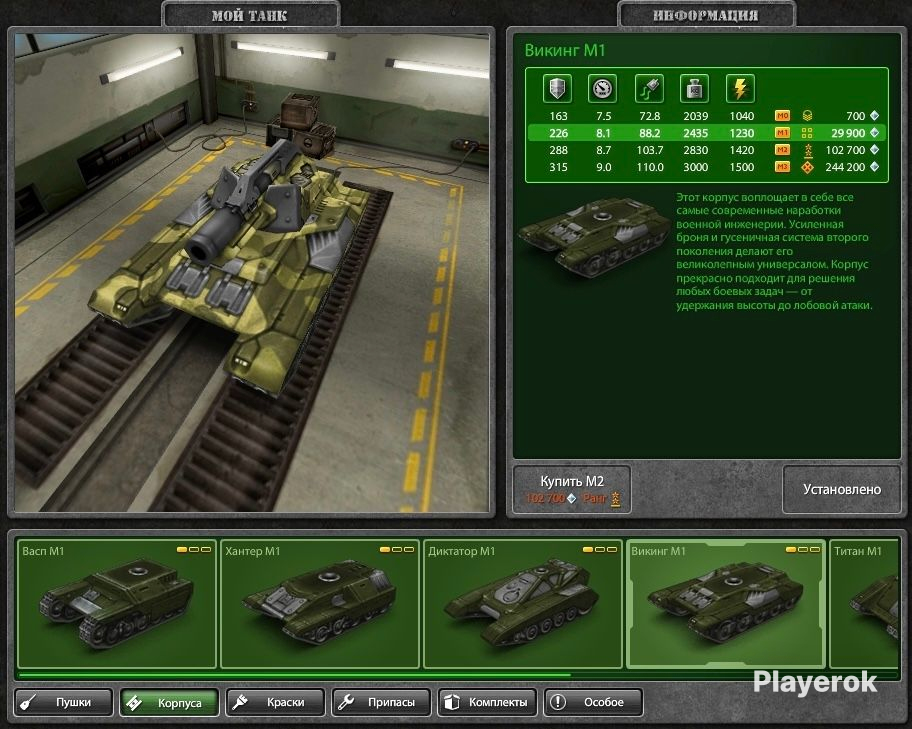This screenshot has height=729, width=912.
Task: Click upgrade level indicator on Васп М1 card
Action: point(194,549)
